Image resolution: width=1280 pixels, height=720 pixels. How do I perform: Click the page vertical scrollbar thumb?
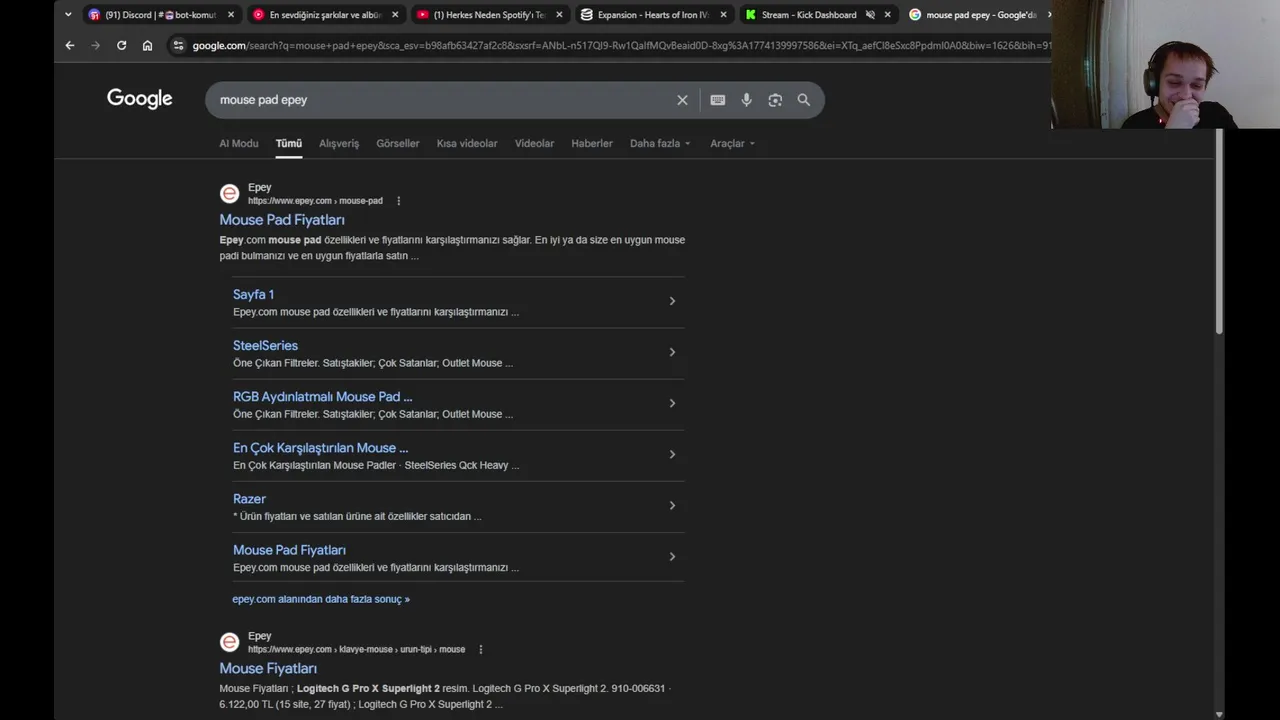[1219, 232]
